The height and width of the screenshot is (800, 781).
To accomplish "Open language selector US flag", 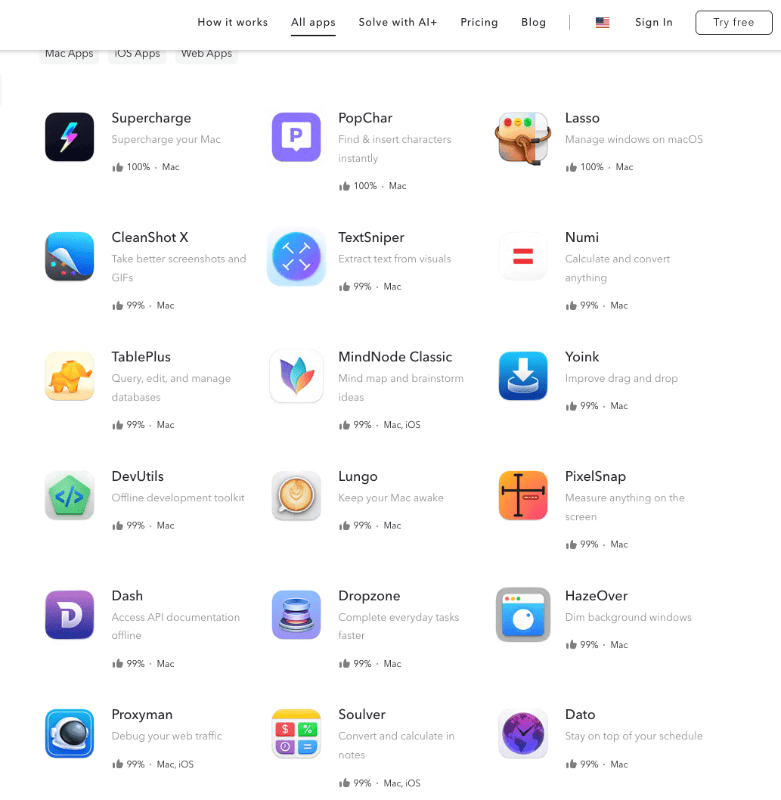I will click(x=602, y=22).
